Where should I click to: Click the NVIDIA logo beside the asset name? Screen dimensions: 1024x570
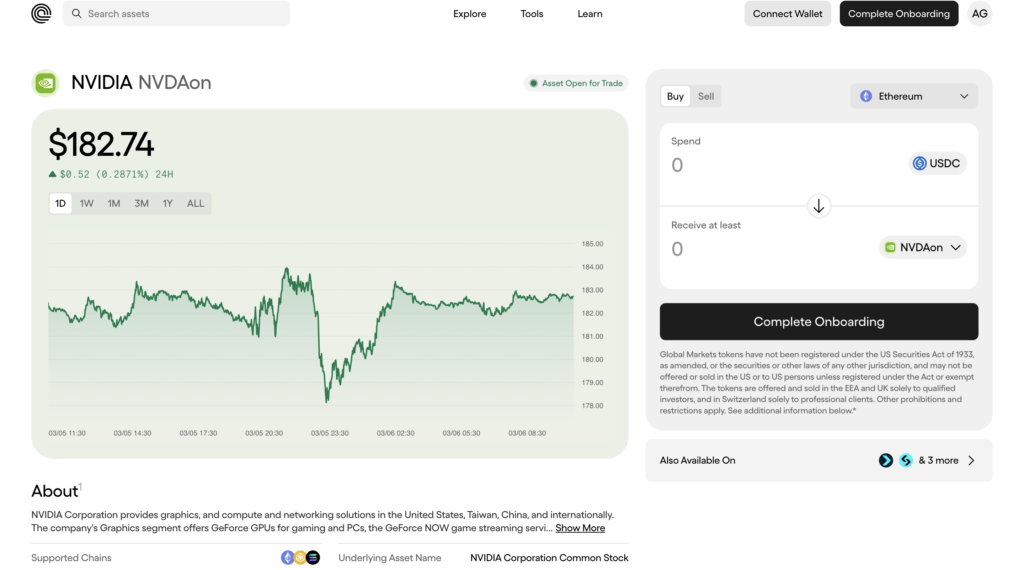(x=46, y=83)
